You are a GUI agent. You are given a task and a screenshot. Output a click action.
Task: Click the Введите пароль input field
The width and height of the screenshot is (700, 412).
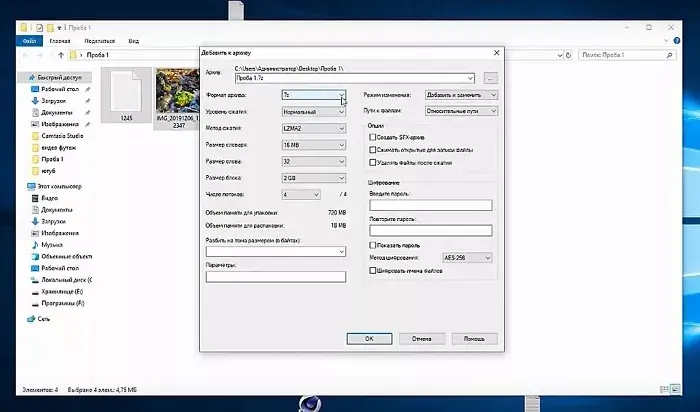pos(430,205)
